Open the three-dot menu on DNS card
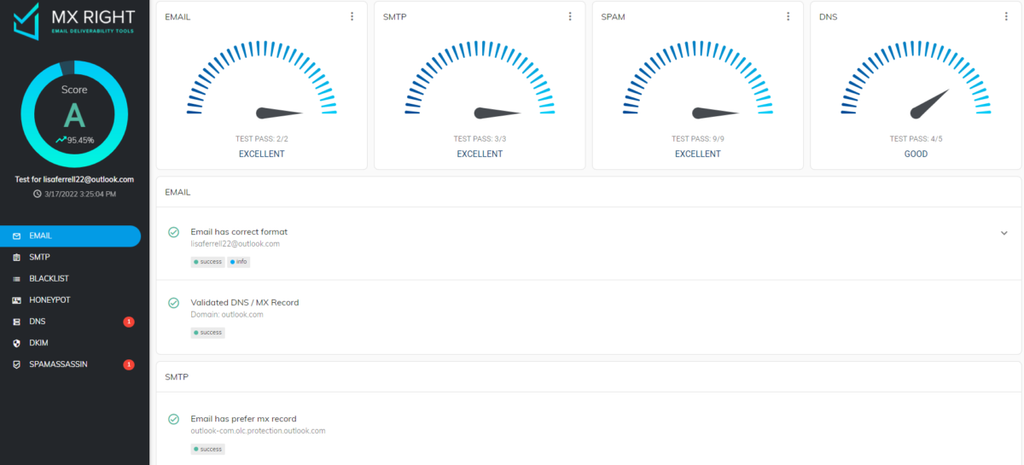 pos(1006,16)
